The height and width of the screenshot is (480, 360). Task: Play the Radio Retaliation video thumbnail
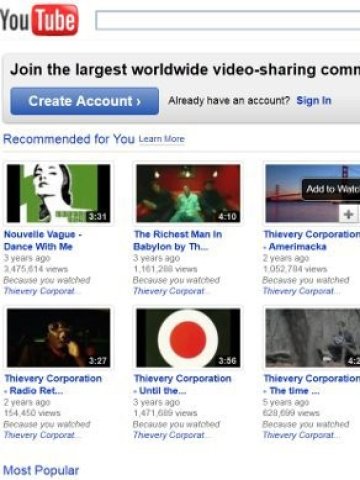59,338
